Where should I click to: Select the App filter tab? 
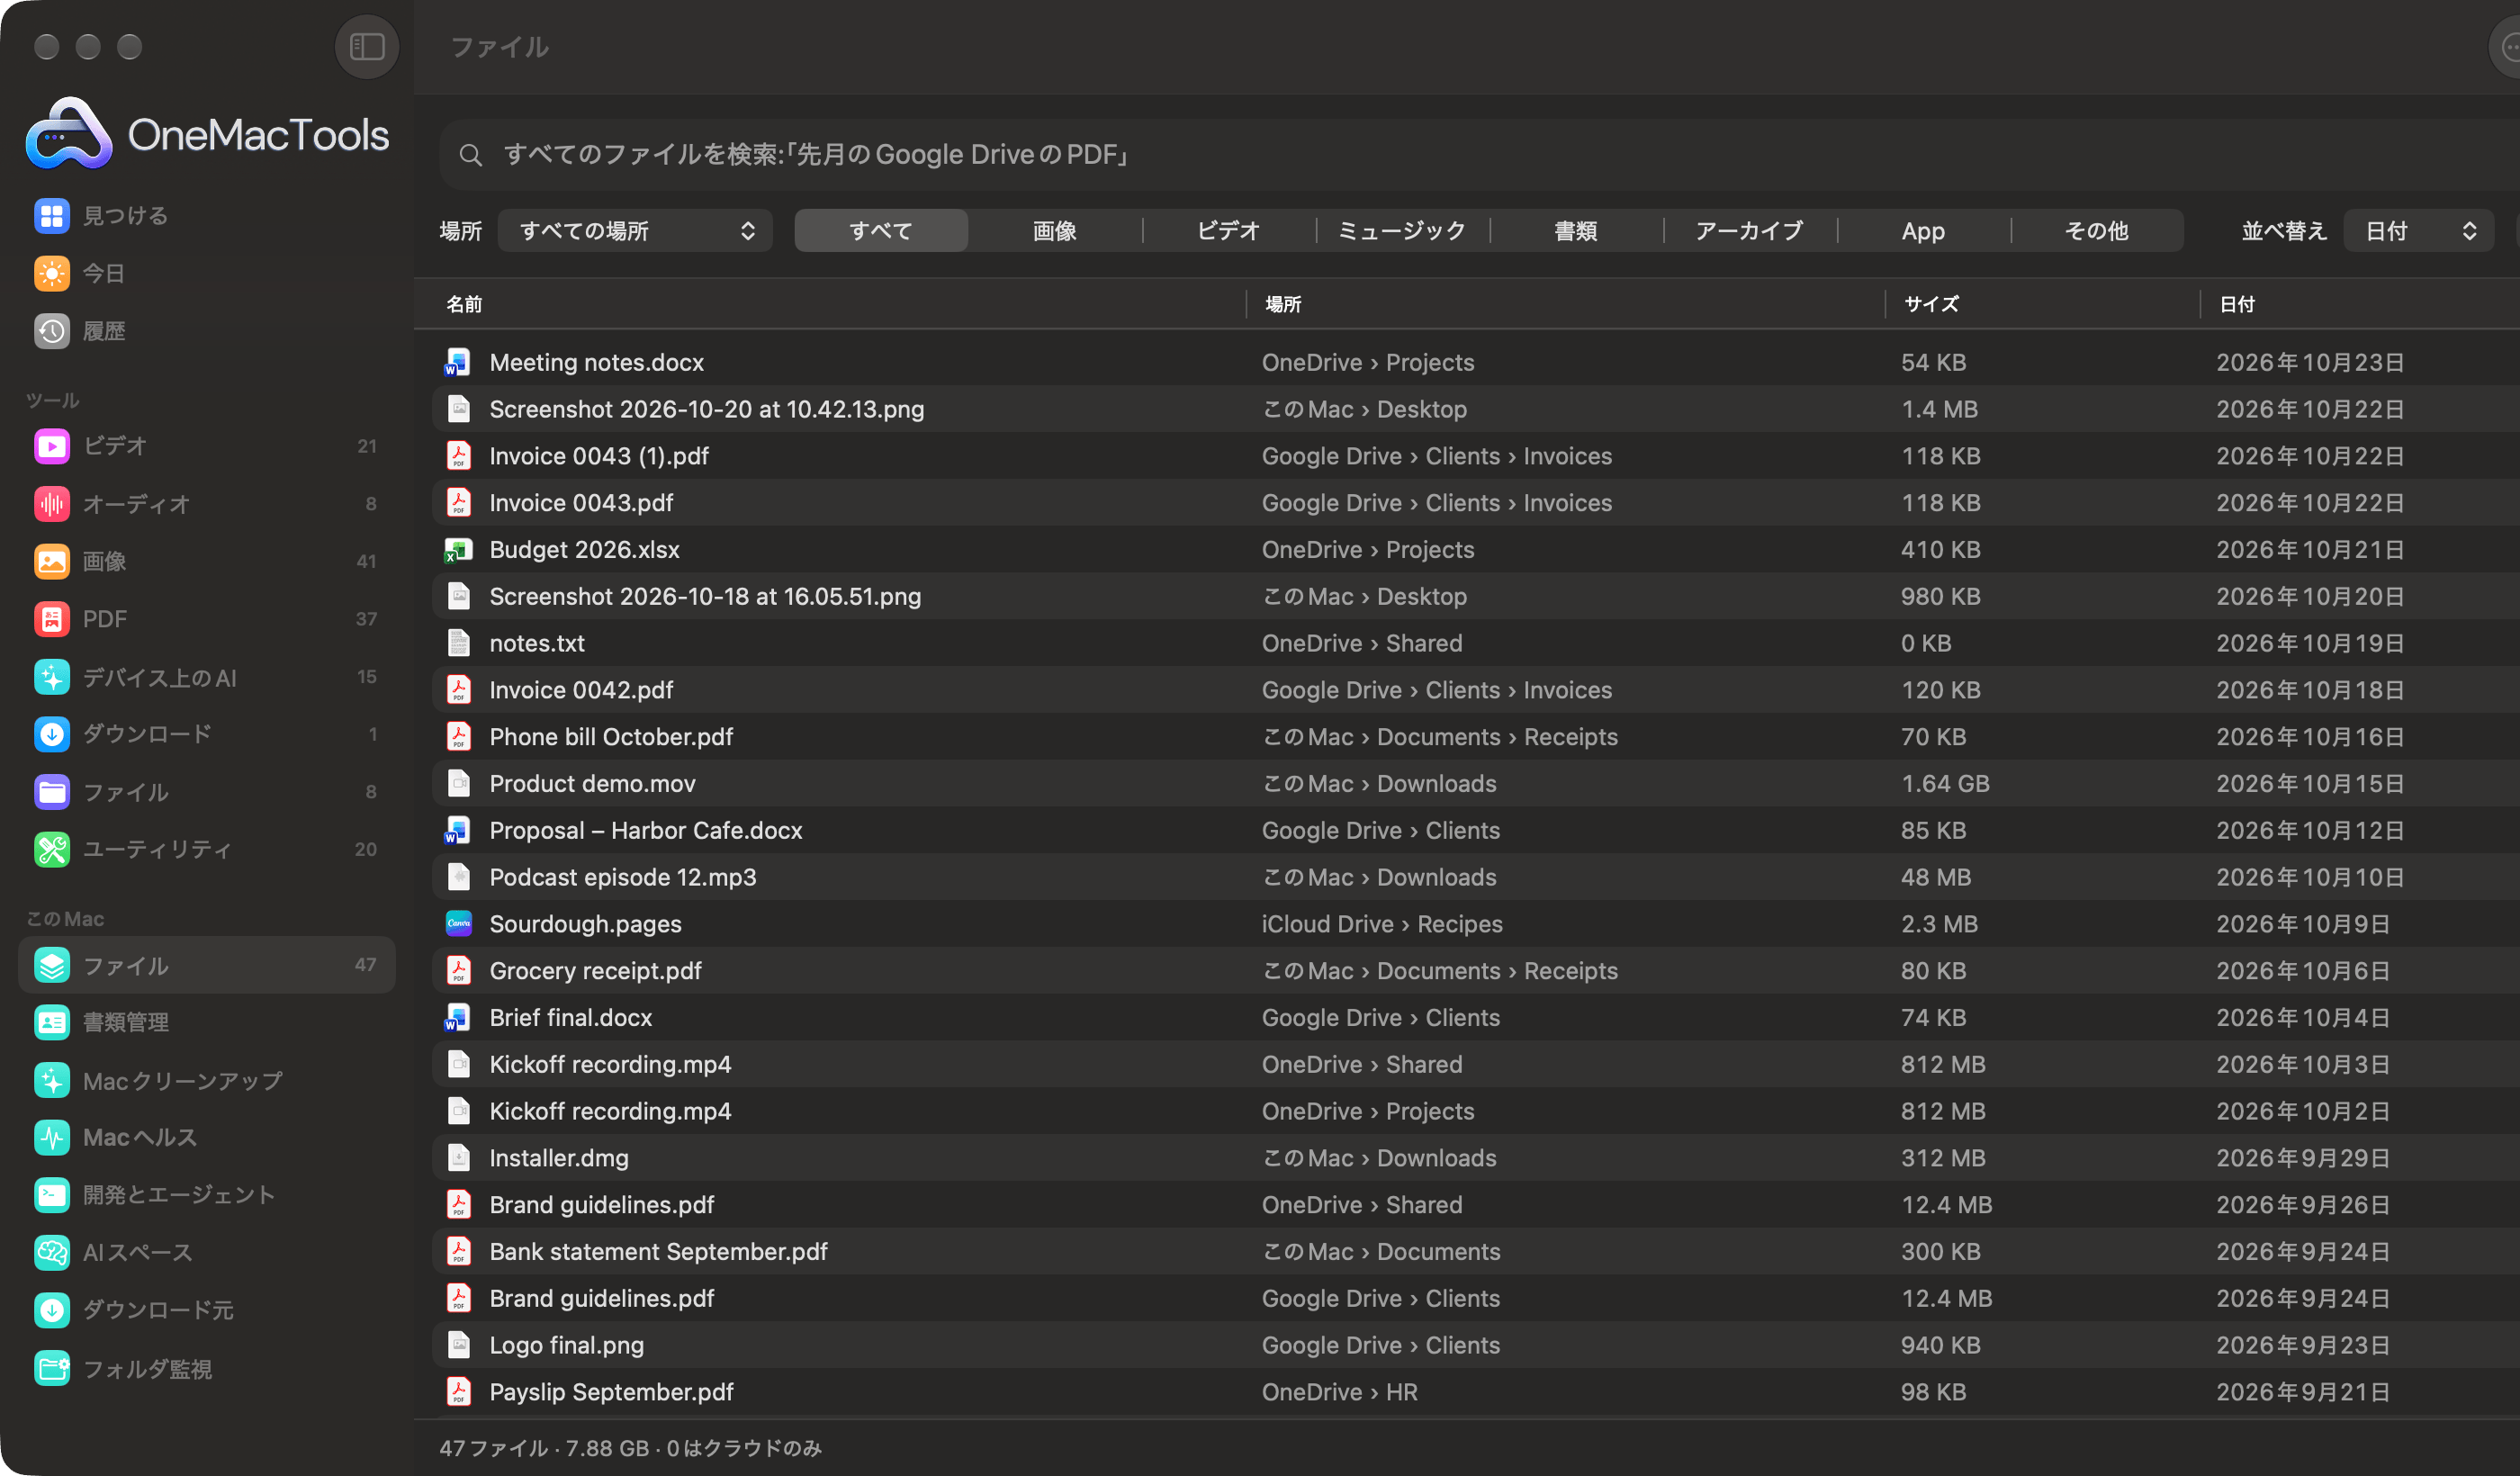(x=1923, y=231)
